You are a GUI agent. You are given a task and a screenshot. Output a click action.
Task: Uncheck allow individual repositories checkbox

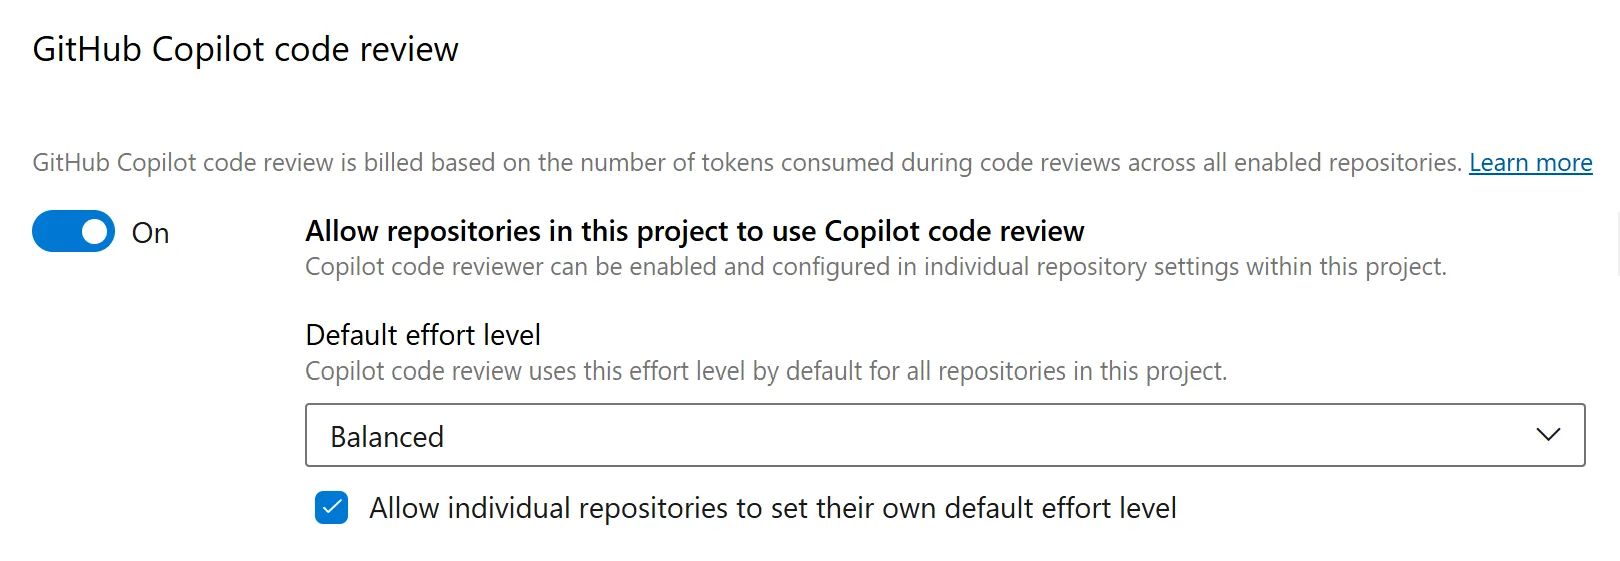click(x=331, y=508)
